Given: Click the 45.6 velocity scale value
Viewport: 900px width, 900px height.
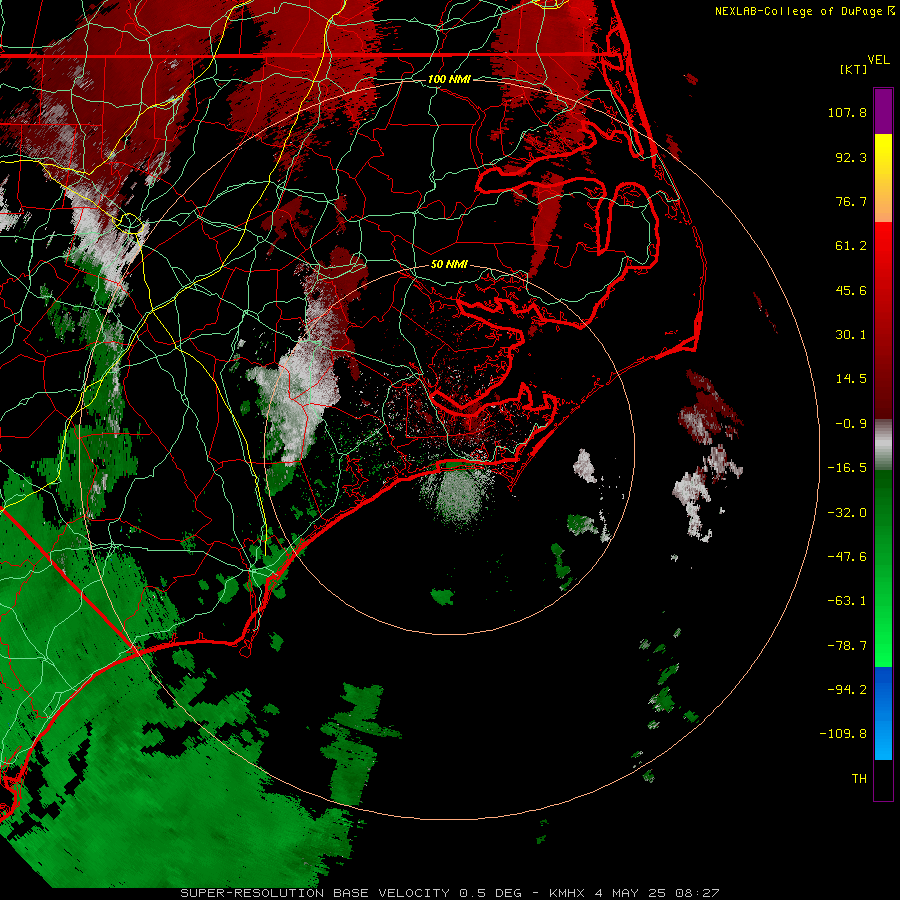Looking at the screenshot, I should point(851,290).
